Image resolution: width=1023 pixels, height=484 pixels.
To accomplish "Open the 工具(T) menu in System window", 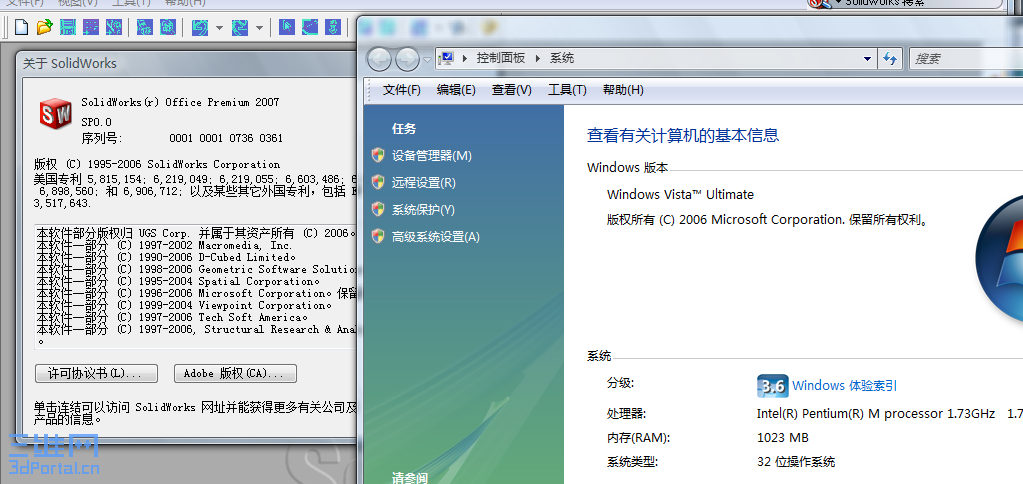I will tap(567, 90).
